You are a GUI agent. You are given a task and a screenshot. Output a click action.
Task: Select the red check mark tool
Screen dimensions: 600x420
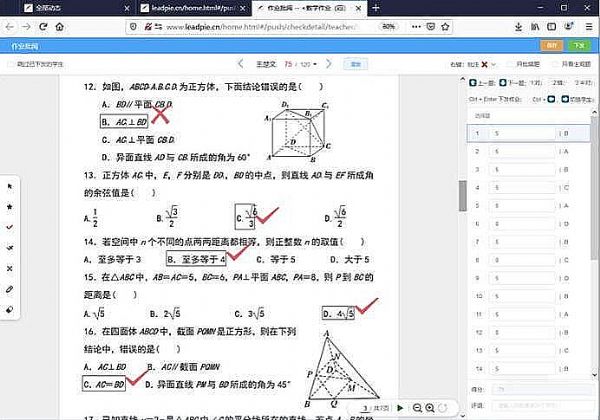pyautogui.click(x=10, y=227)
